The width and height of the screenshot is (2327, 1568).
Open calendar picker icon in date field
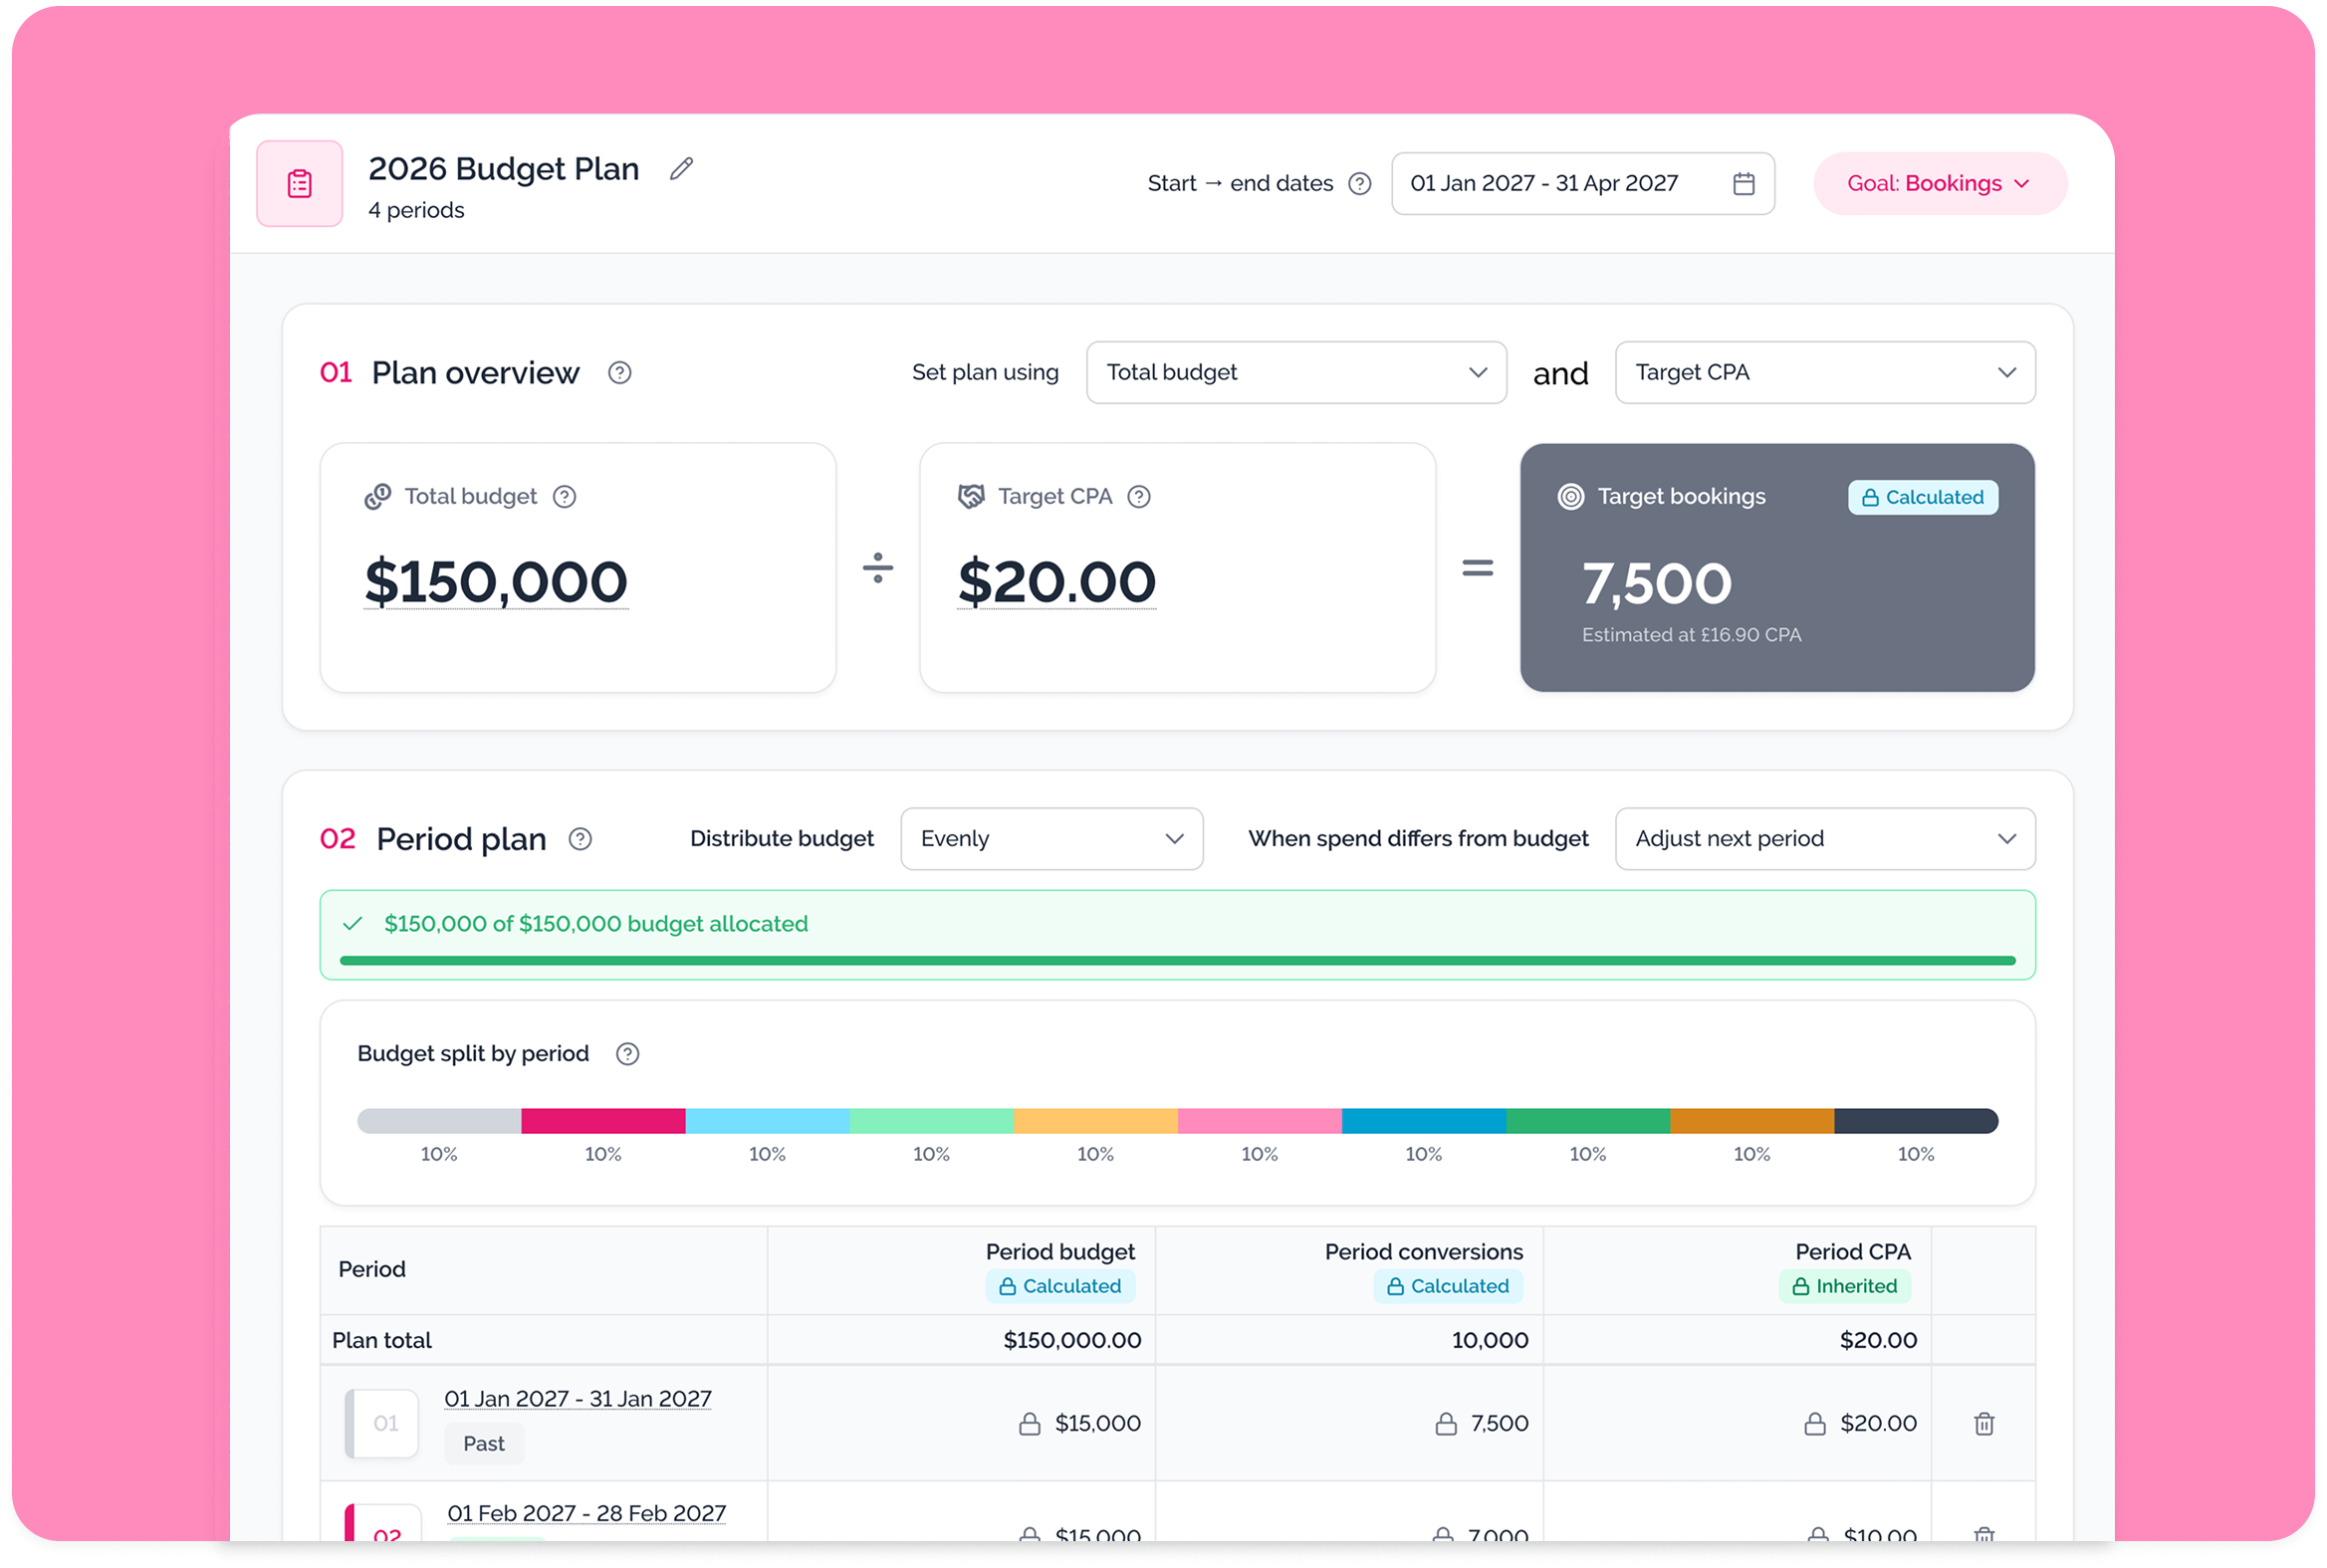point(1743,184)
